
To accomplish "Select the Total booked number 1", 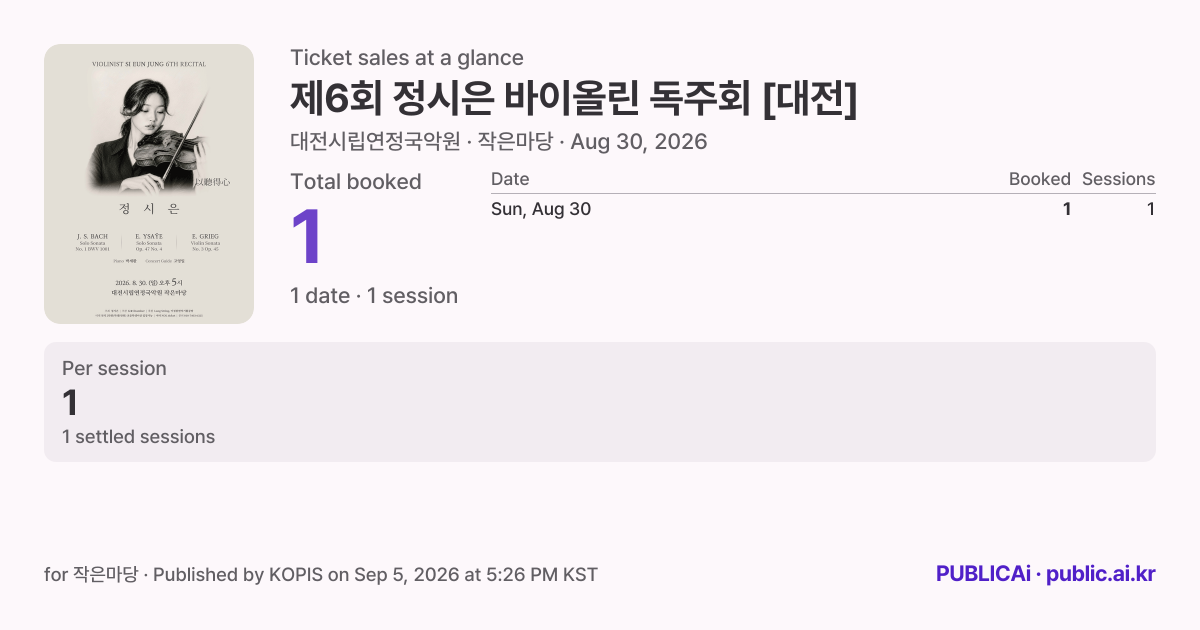I will tap(307, 238).
